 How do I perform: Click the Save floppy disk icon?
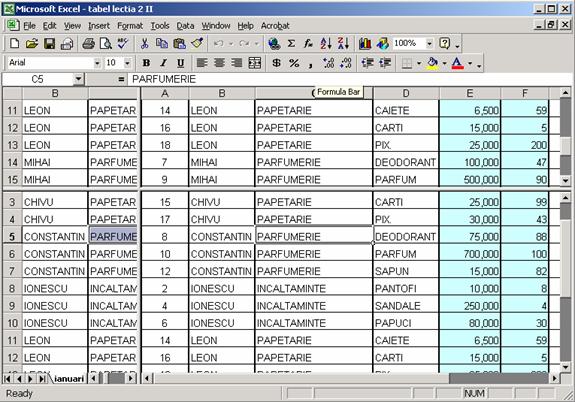pyautogui.click(x=50, y=44)
